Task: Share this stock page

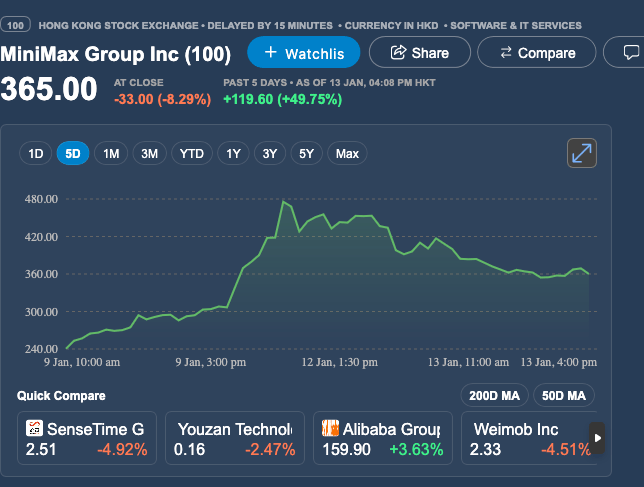Action: tap(419, 52)
